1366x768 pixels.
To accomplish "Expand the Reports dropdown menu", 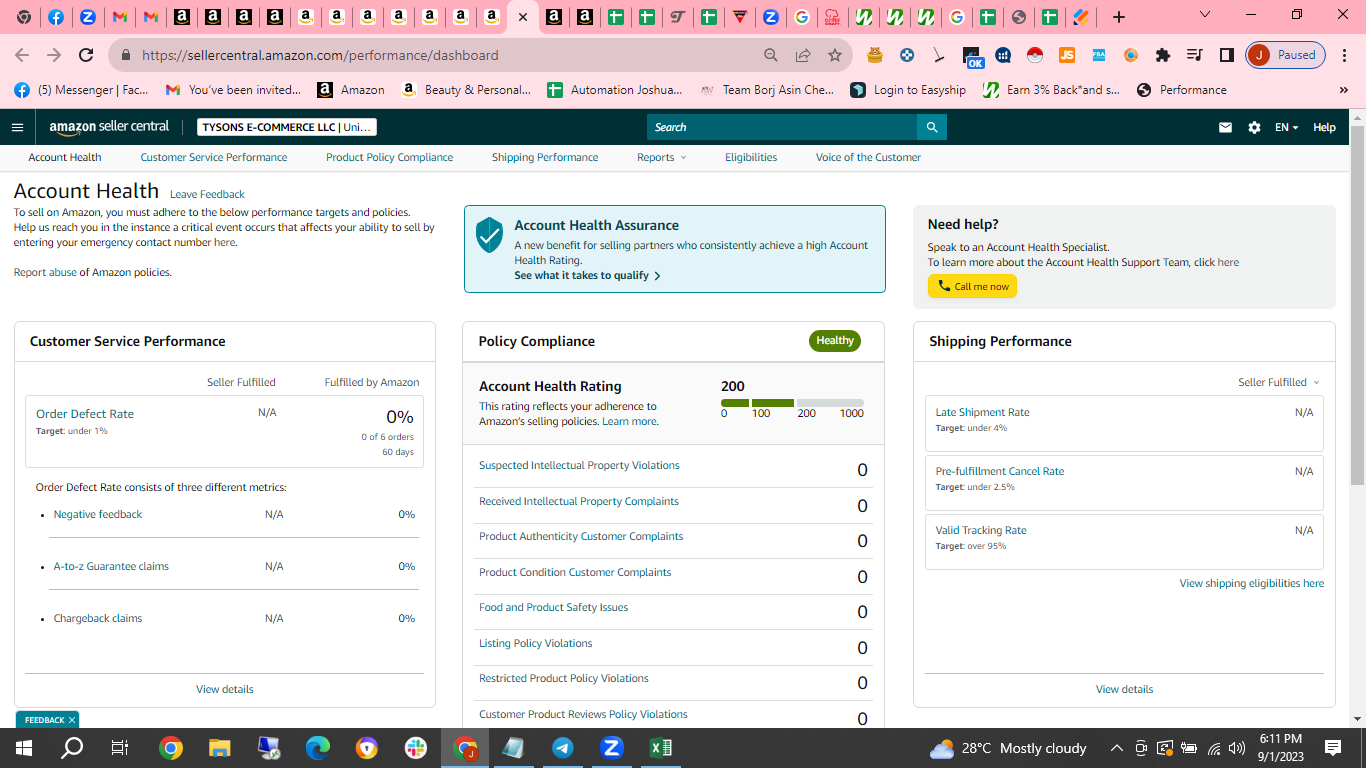I will click(x=661, y=157).
